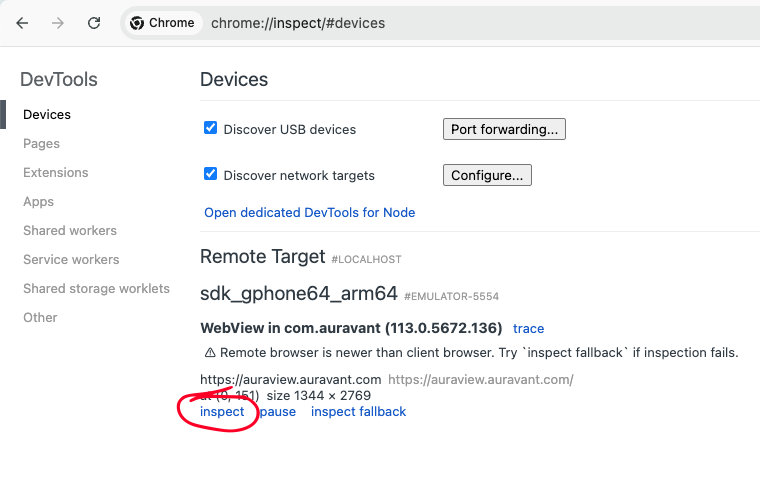Open the Configure network targets dialog
Screen dimensions: 760x488
[487, 175]
